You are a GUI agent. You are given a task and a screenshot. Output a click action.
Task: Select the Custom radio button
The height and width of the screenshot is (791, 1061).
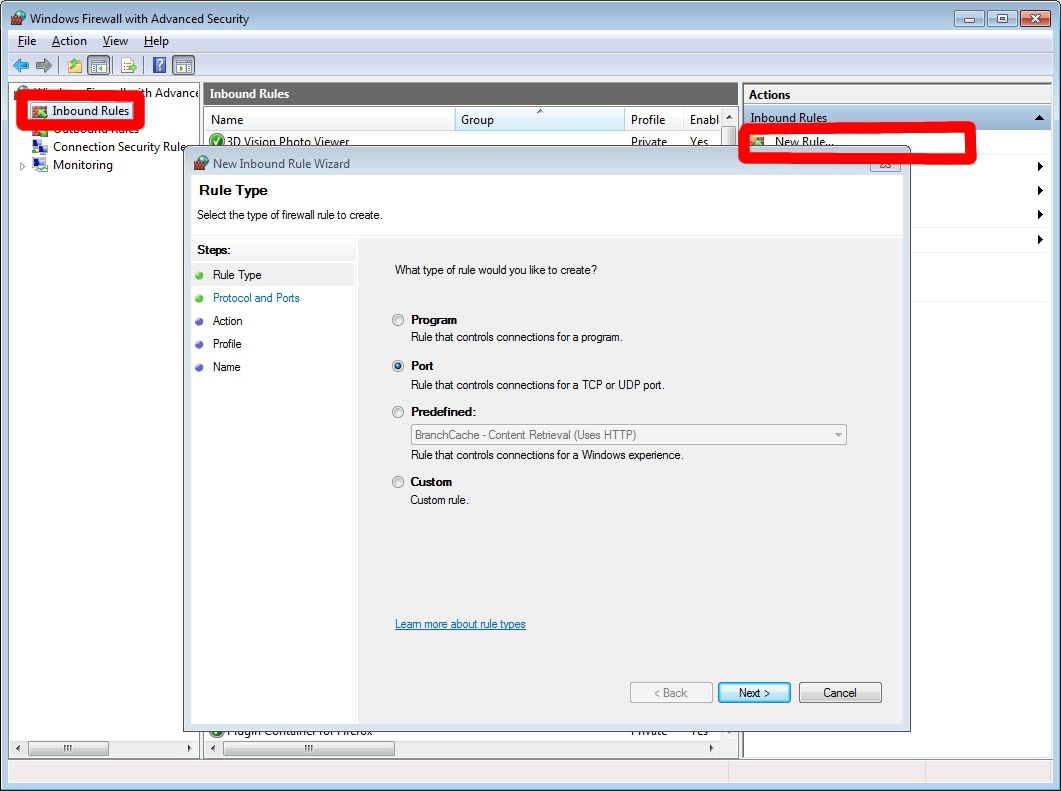[x=398, y=482]
